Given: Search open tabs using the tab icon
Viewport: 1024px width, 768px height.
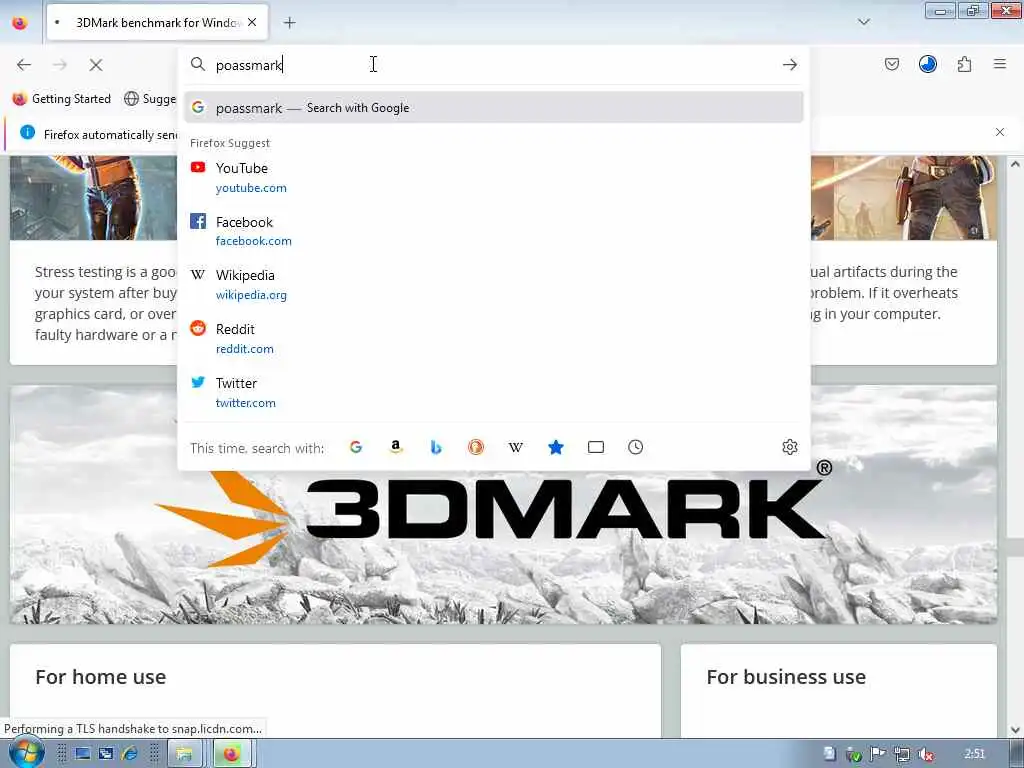Looking at the screenshot, I should click(x=596, y=447).
